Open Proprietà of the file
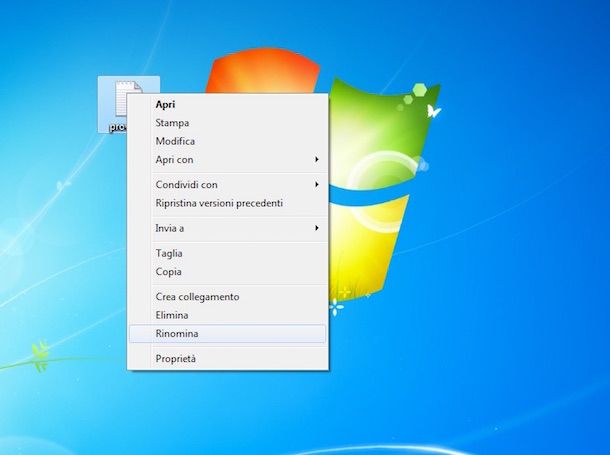Viewport: 610px width, 455px height. (x=228, y=359)
